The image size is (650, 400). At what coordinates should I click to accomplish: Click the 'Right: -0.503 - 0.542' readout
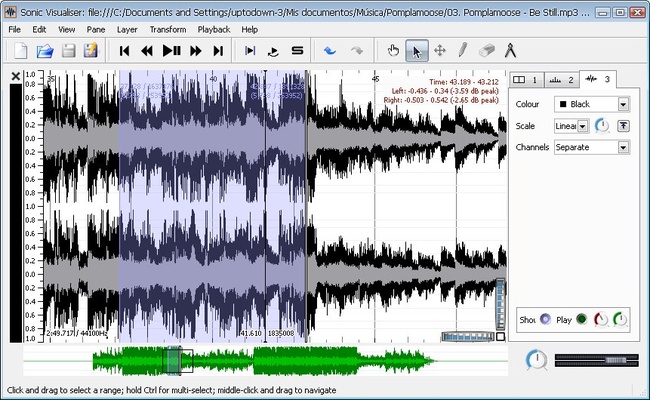point(441,100)
